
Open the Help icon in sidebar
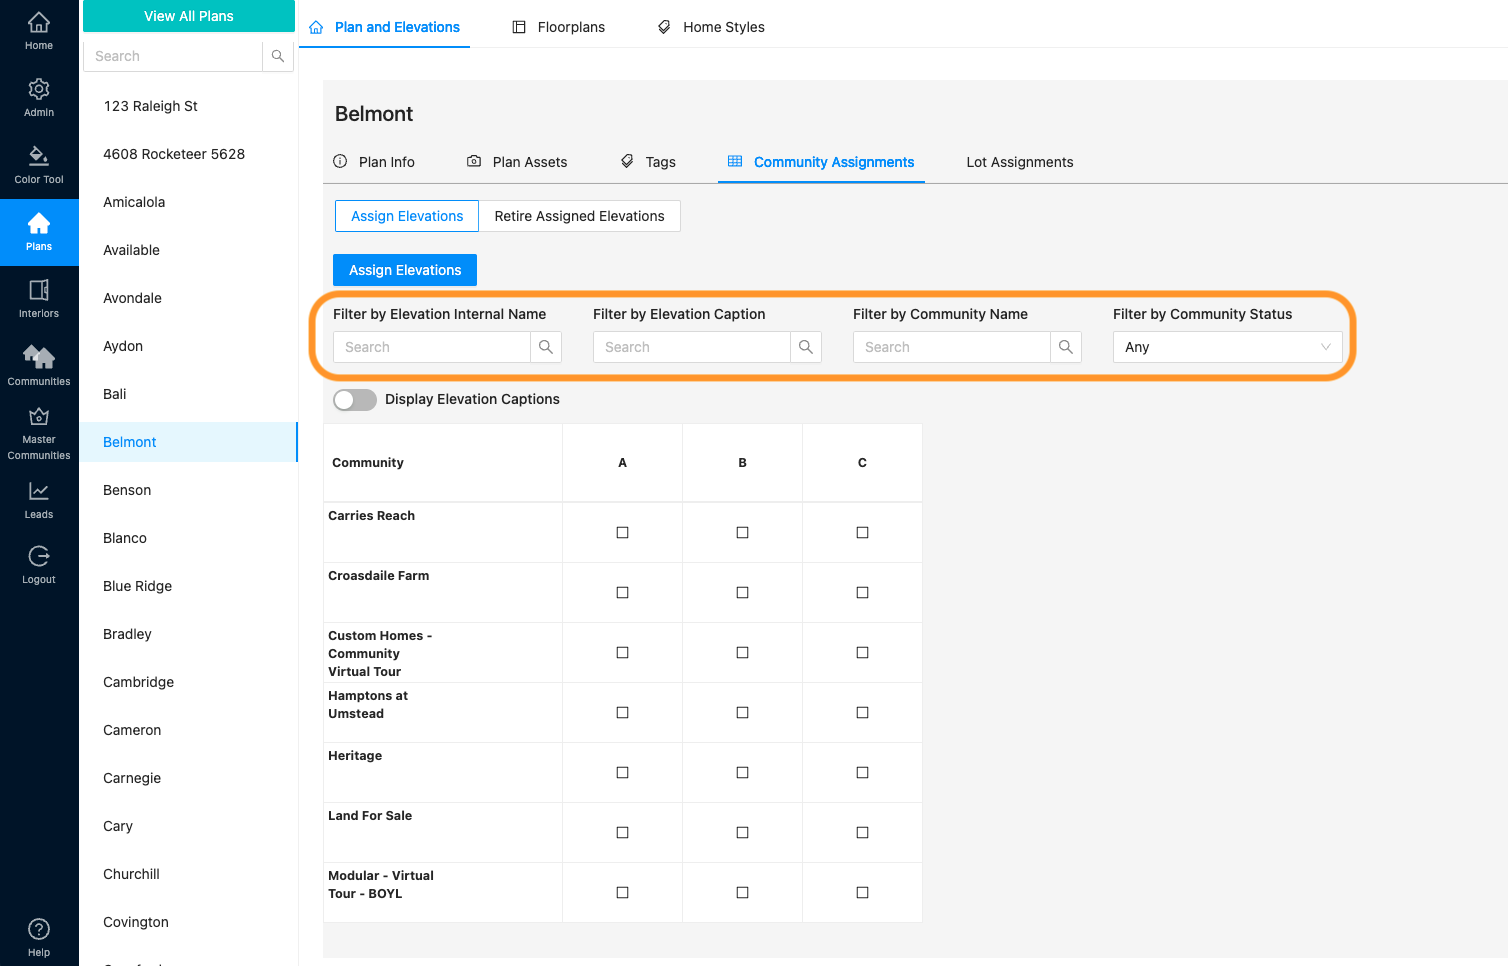tap(39, 937)
